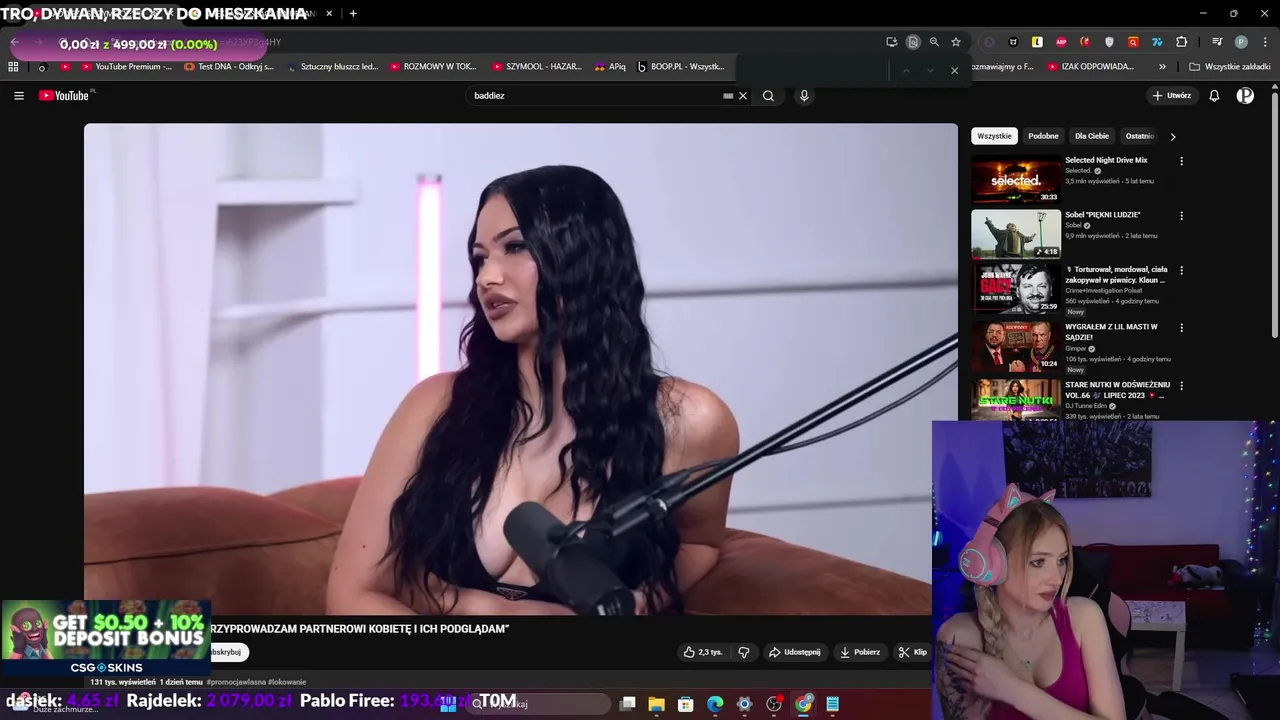Bookmark this page with the star icon
The height and width of the screenshot is (720, 1280).
(x=956, y=42)
